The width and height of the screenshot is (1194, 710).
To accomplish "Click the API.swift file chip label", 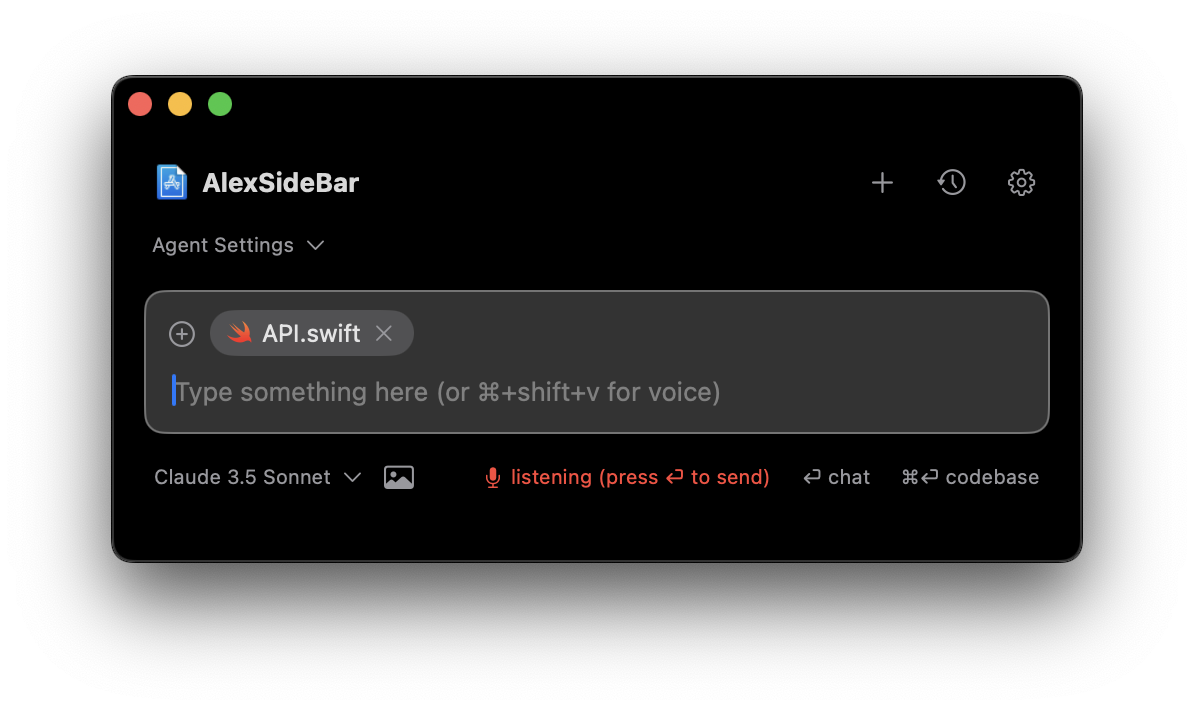I will [310, 333].
